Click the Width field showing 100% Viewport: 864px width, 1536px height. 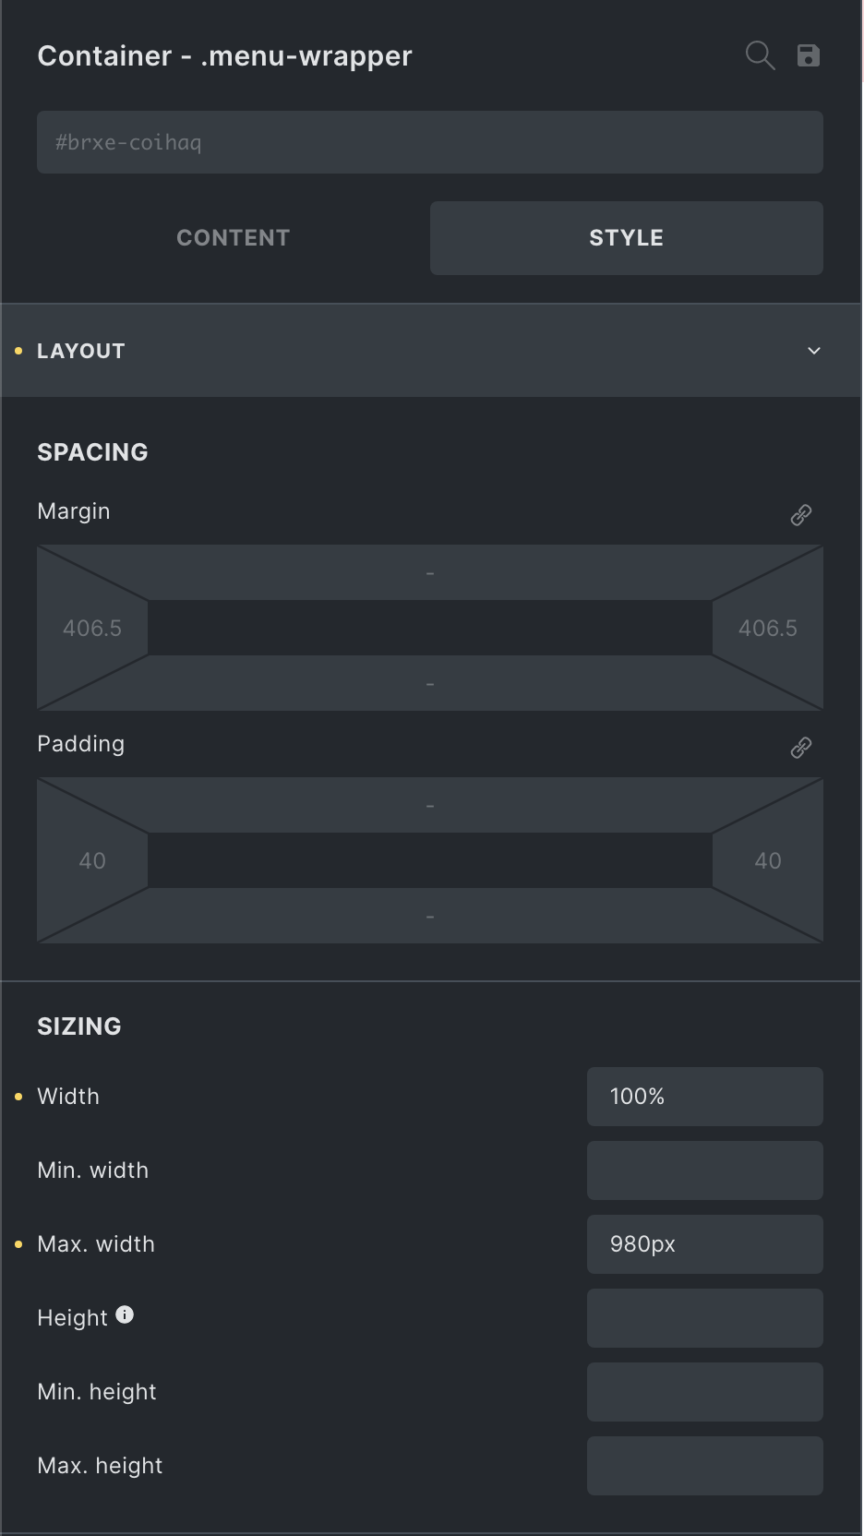[704, 1096]
